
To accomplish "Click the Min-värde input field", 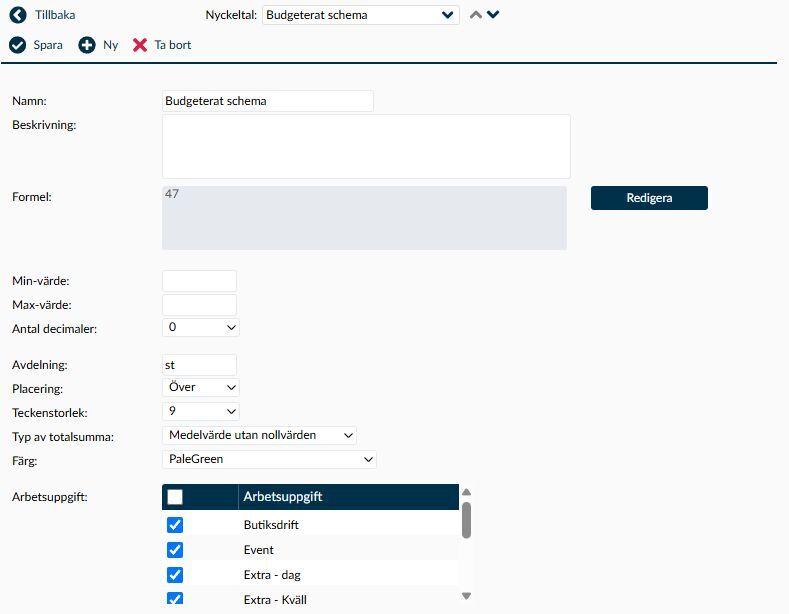I will click(199, 281).
